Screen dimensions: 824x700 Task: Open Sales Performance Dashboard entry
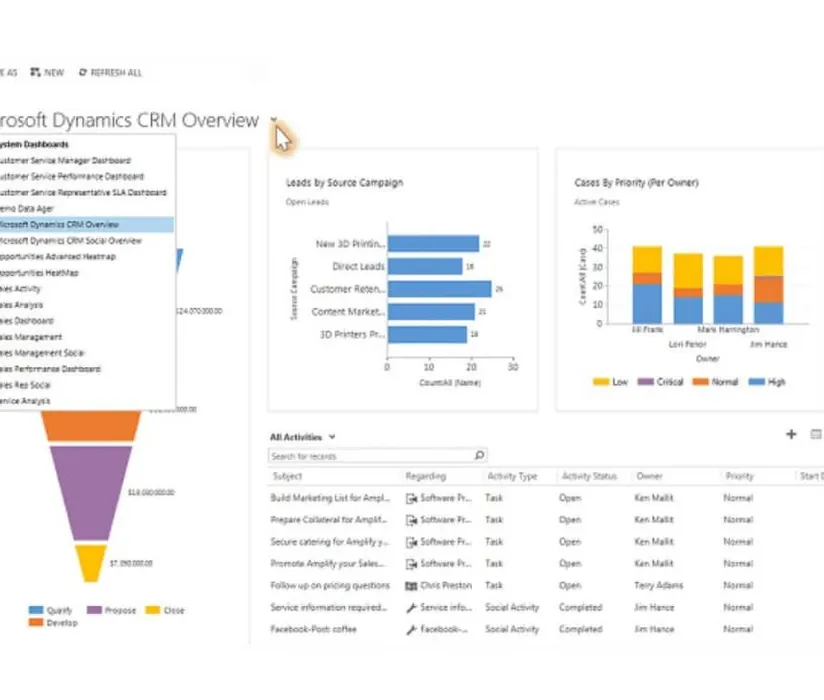(50, 369)
